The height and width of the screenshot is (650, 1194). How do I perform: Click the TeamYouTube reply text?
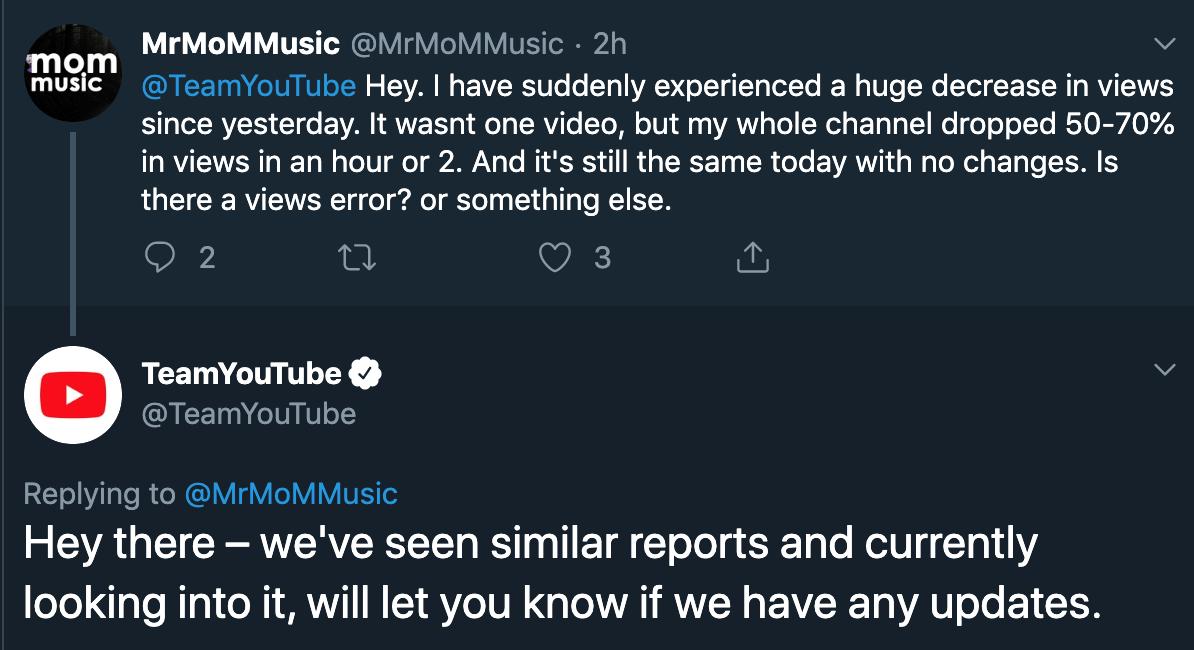(x=560, y=576)
